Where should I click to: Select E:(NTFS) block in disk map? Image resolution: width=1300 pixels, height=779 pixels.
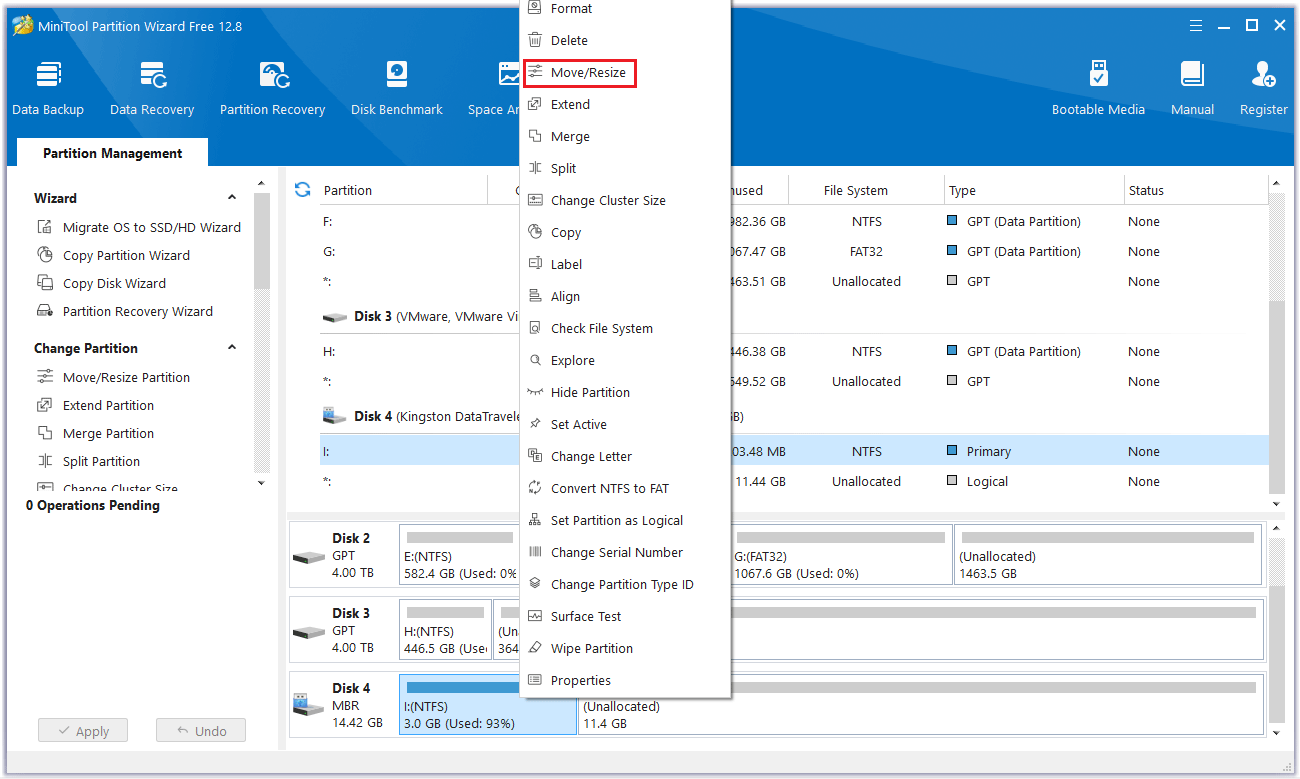(460, 556)
